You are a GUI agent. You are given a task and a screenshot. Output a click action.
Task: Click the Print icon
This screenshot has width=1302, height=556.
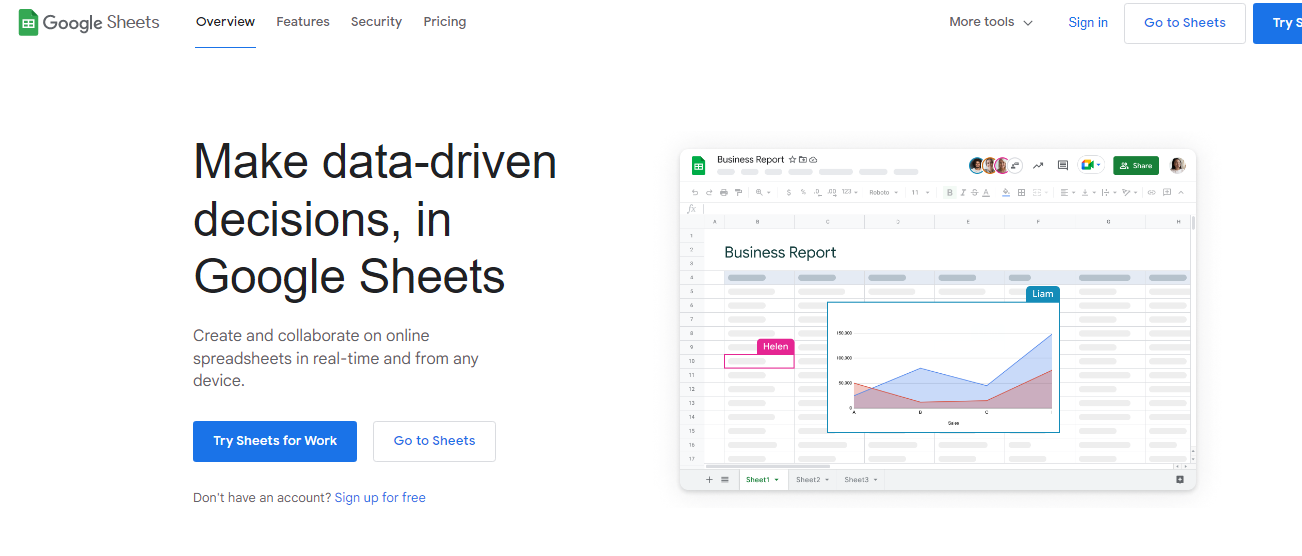coord(724,192)
